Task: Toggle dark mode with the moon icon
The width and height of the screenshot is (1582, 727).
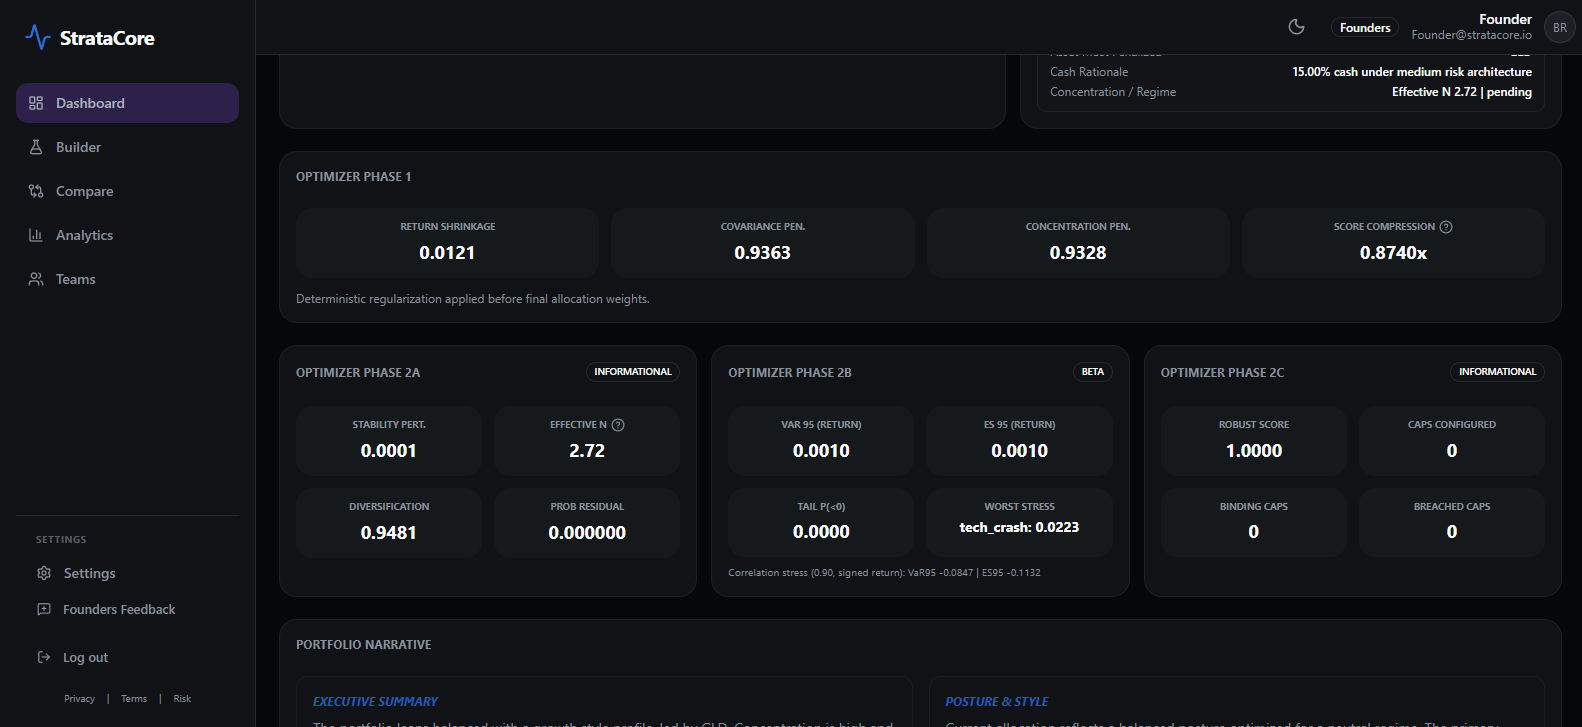Action: pyautogui.click(x=1296, y=27)
